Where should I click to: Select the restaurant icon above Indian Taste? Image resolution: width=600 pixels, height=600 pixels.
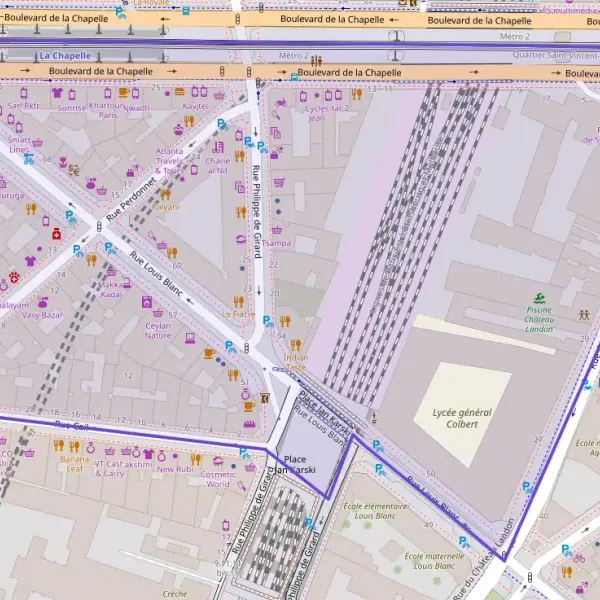click(295, 345)
